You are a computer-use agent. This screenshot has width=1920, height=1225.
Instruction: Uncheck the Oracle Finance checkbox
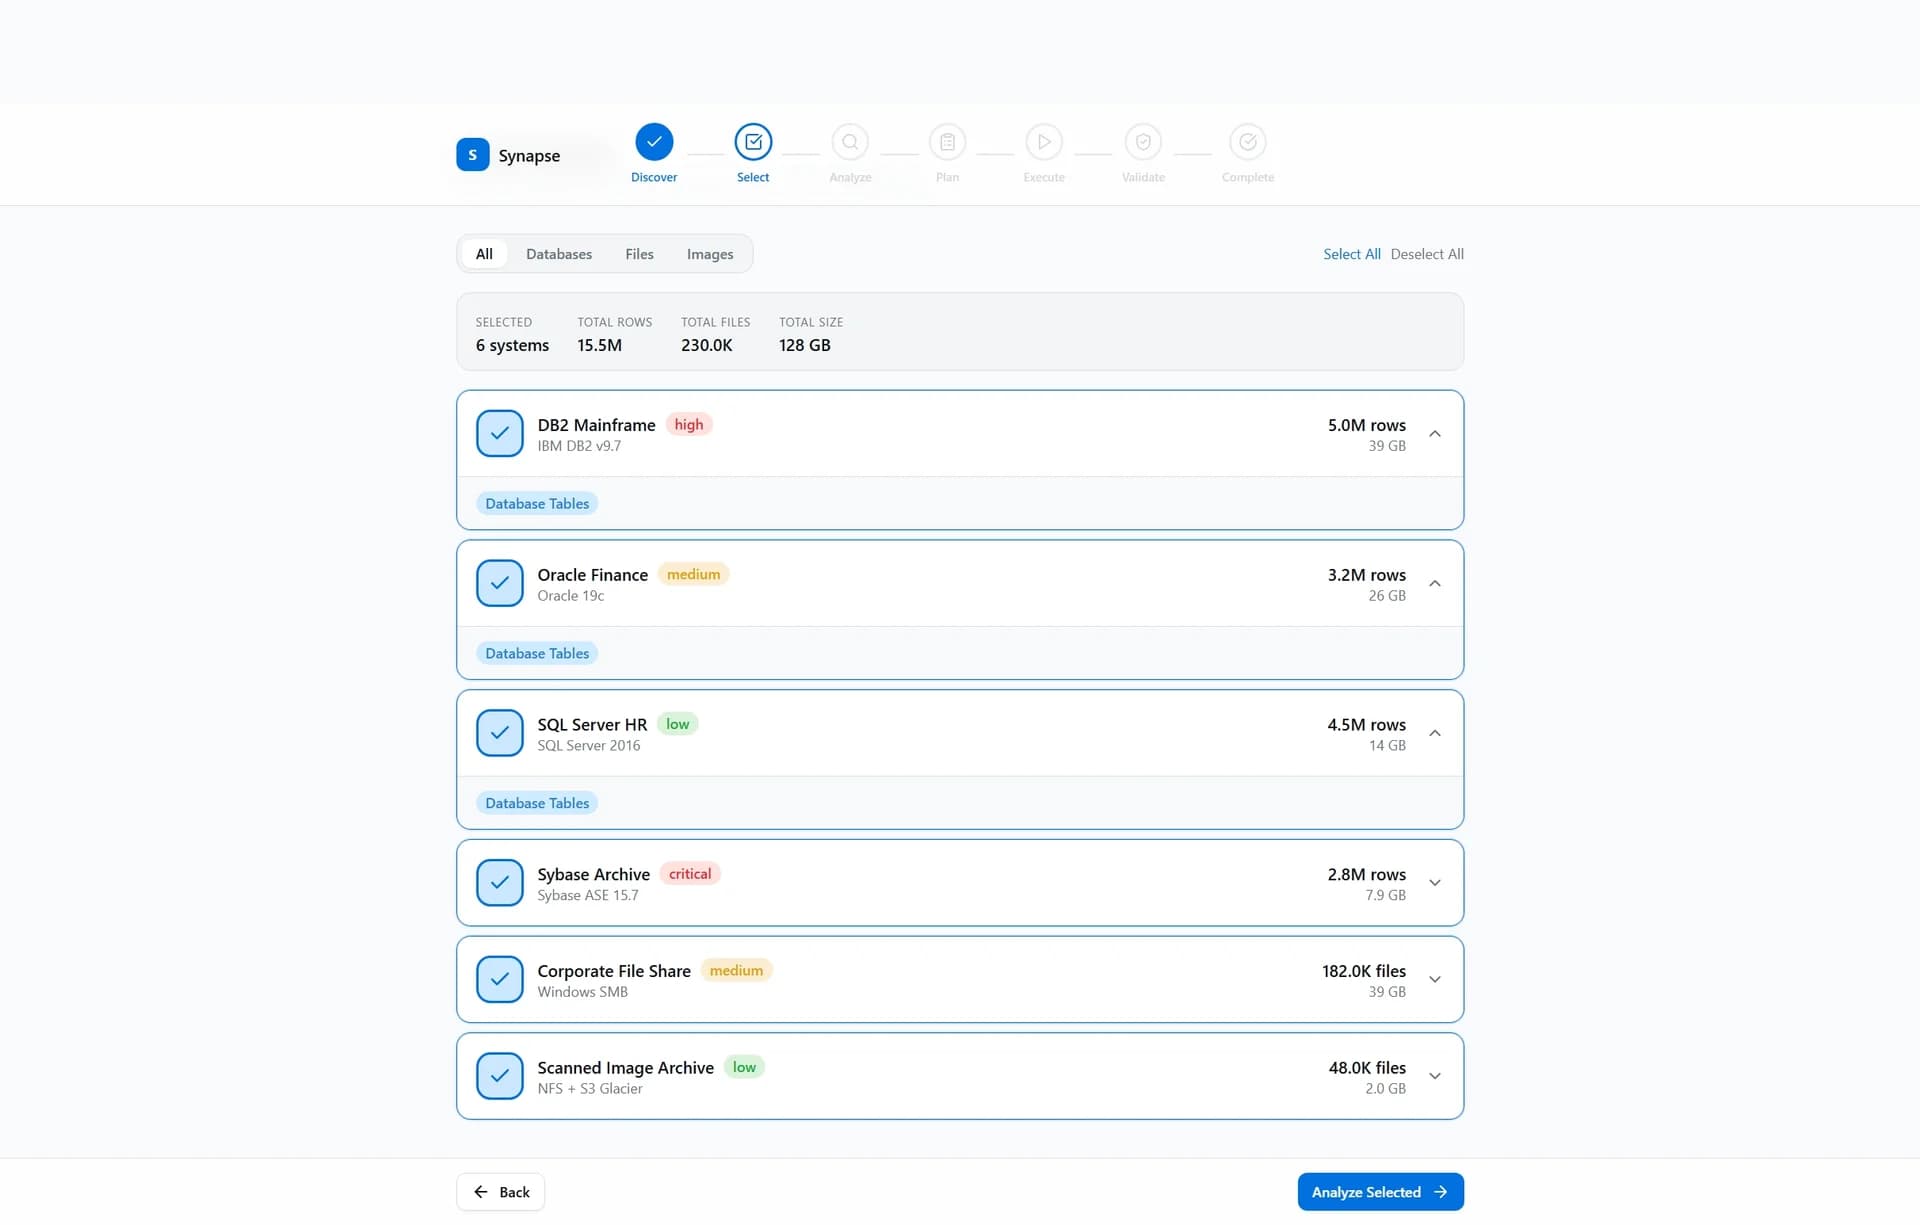500,583
